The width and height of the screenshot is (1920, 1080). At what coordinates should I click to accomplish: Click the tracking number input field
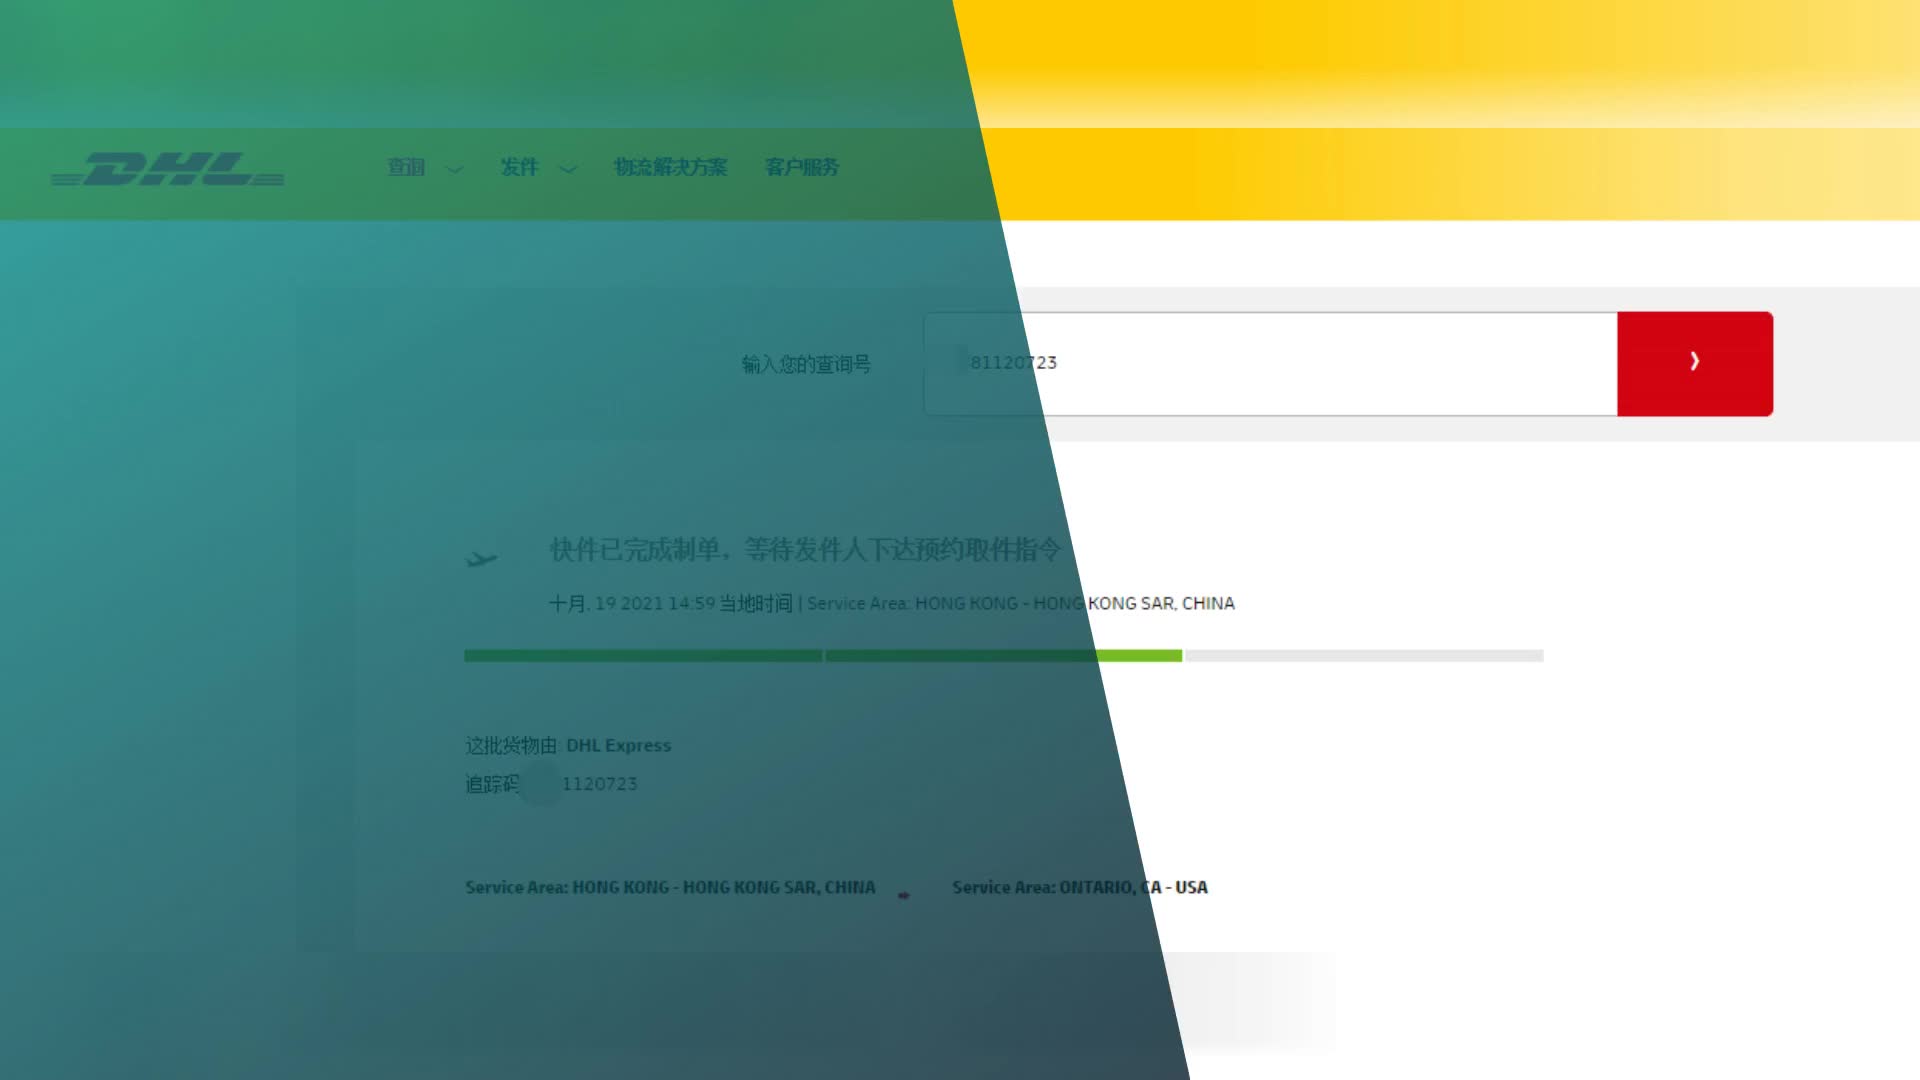pos(1270,363)
